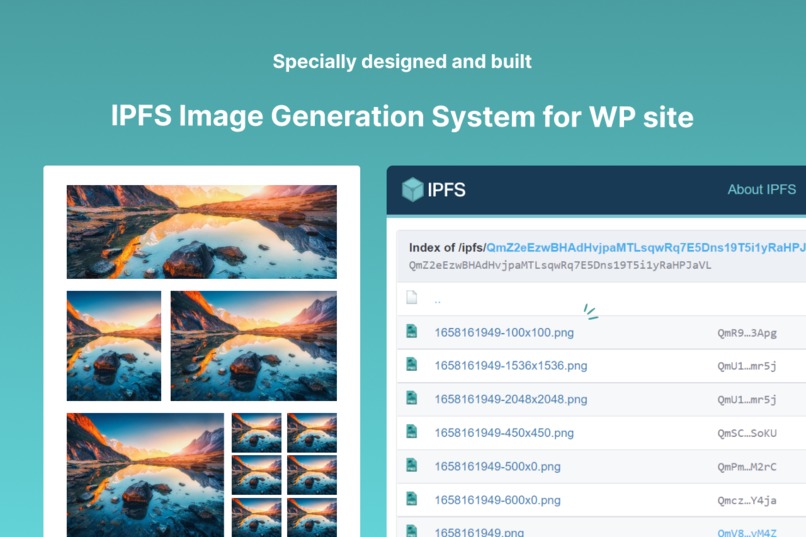The image size is (806, 537).
Task: Open 1658161949-100x100.png file link
Action: pyautogui.click(x=504, y=332)
